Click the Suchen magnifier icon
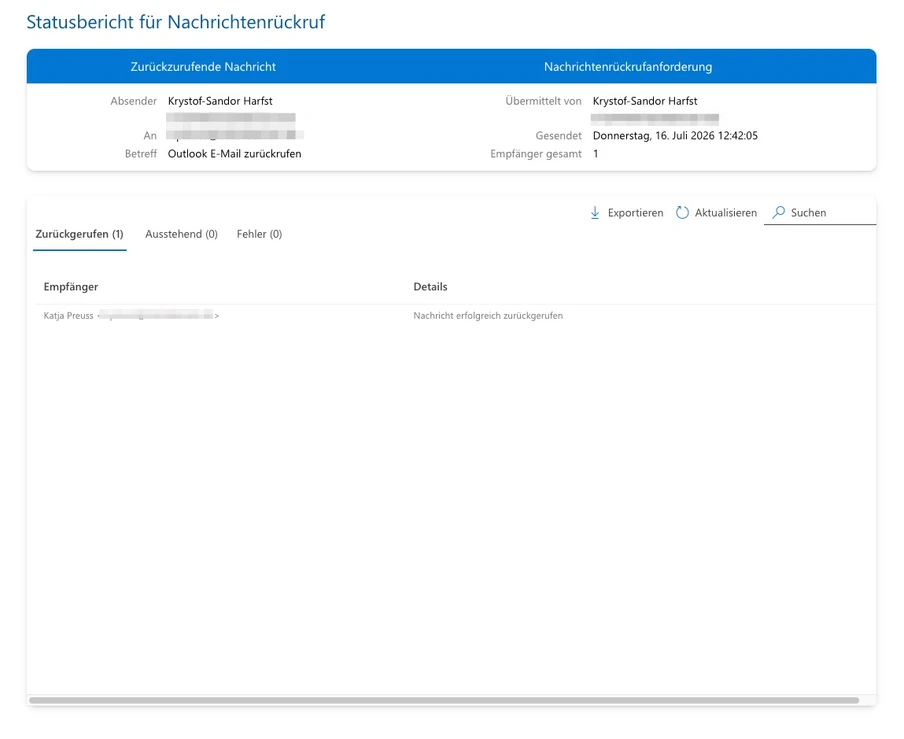904x739 pixels. [x=779, y=212]
